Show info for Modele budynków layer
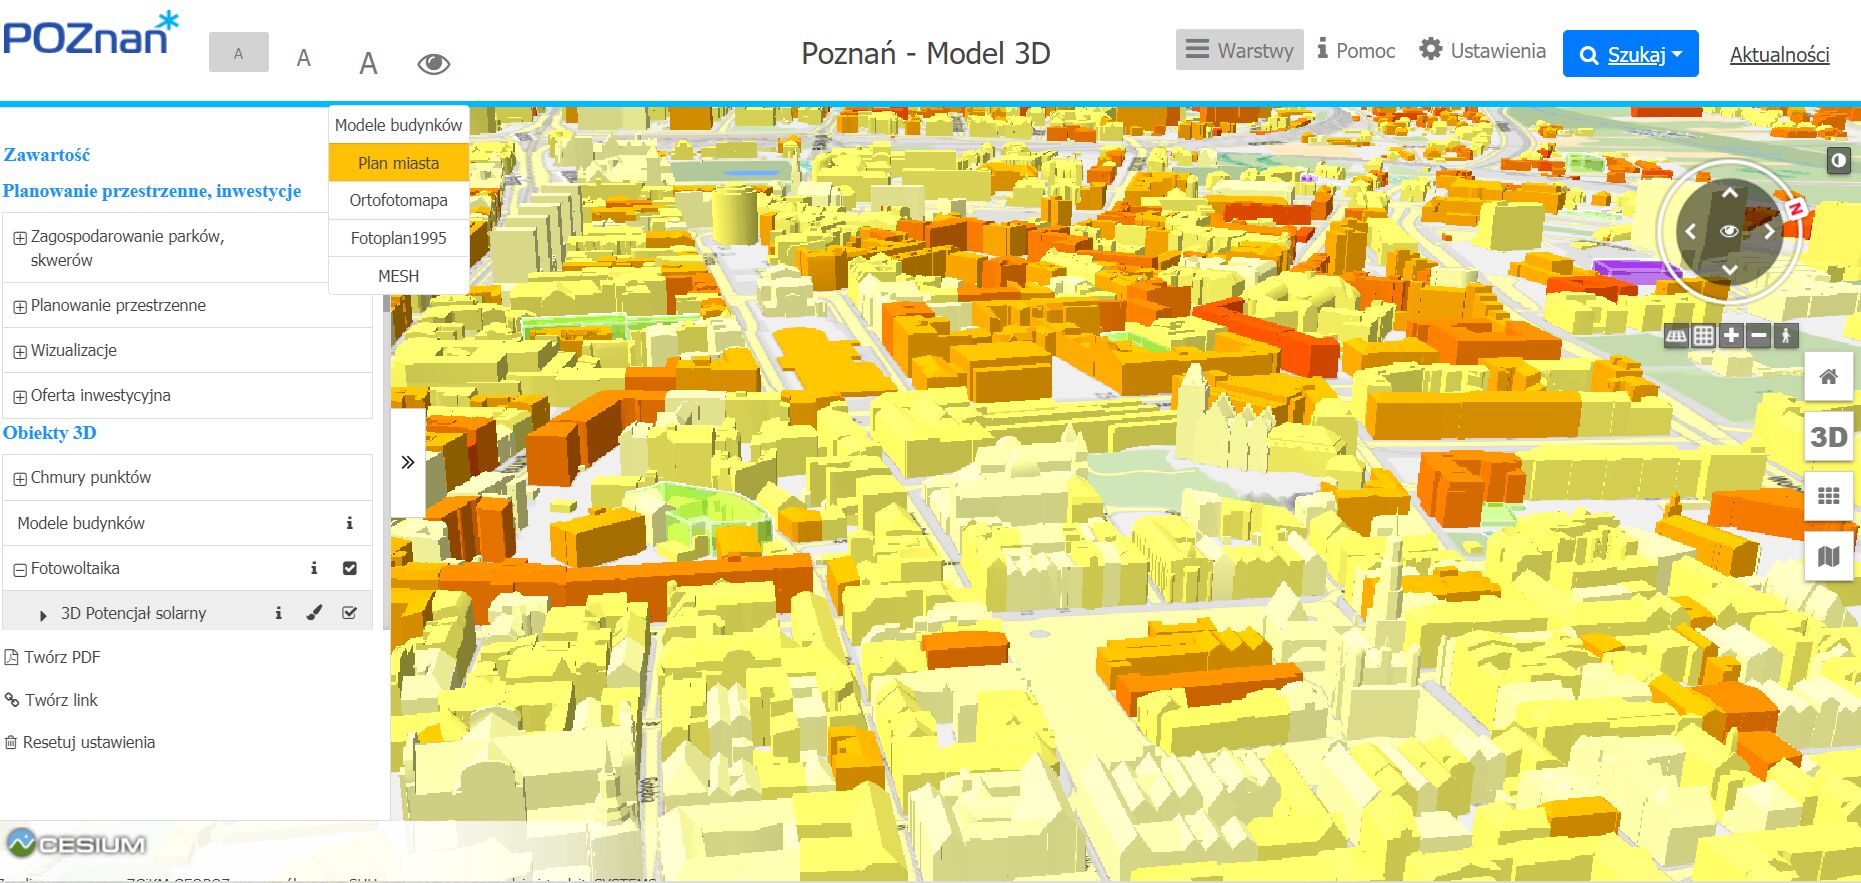 349,523
